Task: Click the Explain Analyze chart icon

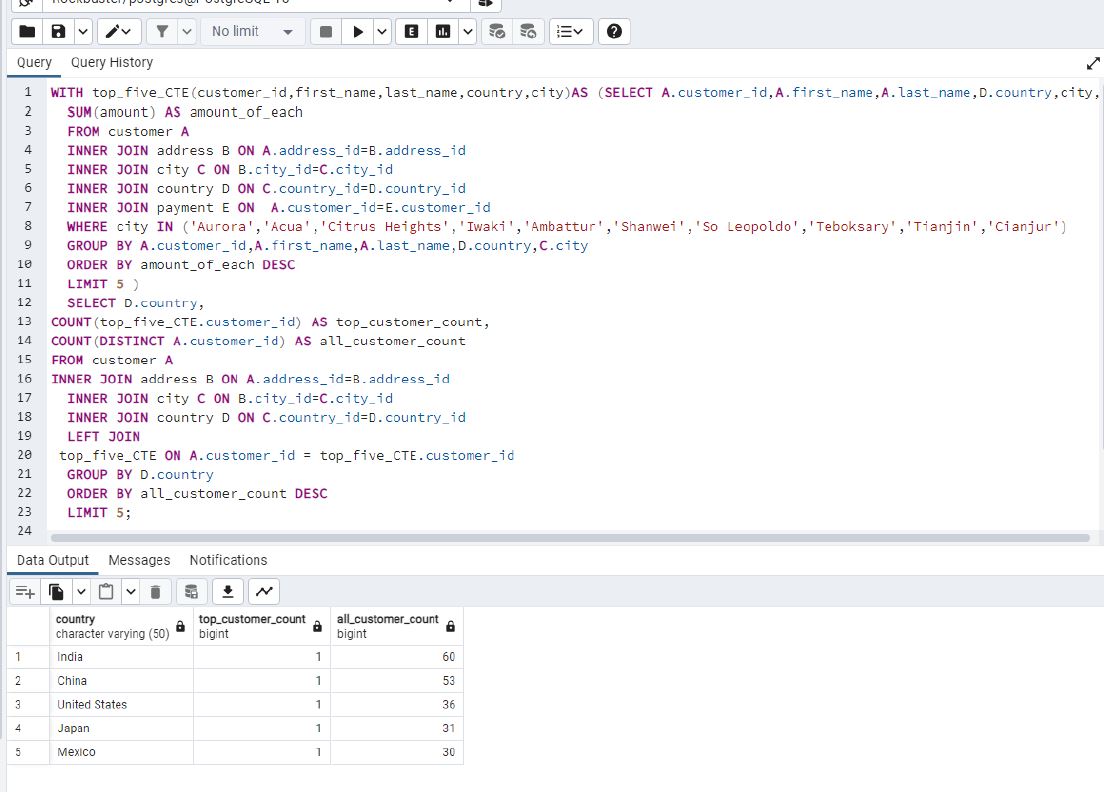Action: tap(442, 32)
